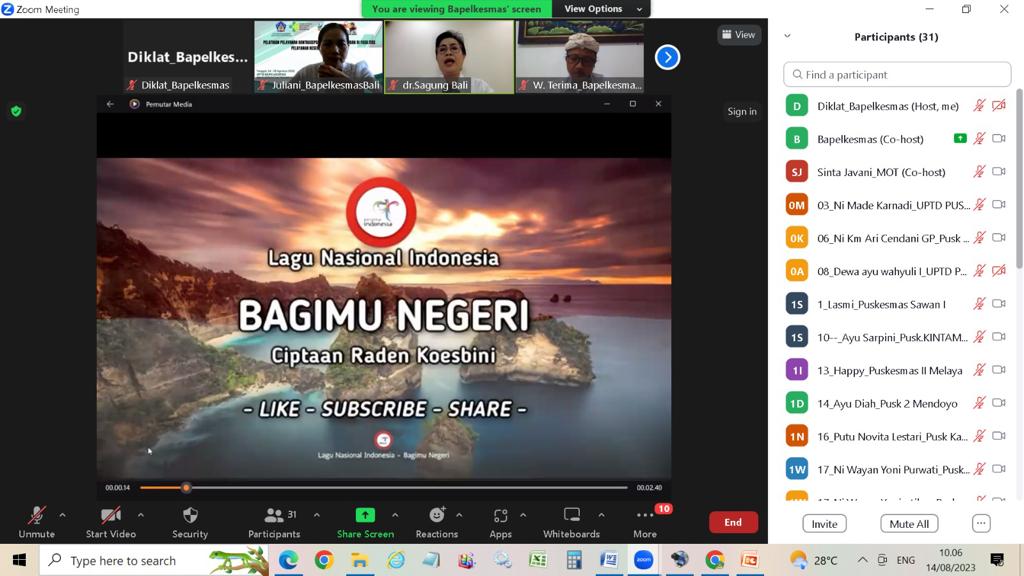Click the green Share Screen icon
Image resolution: width=1024 pixels, height=576 pixels.
[x=365, y=515]
